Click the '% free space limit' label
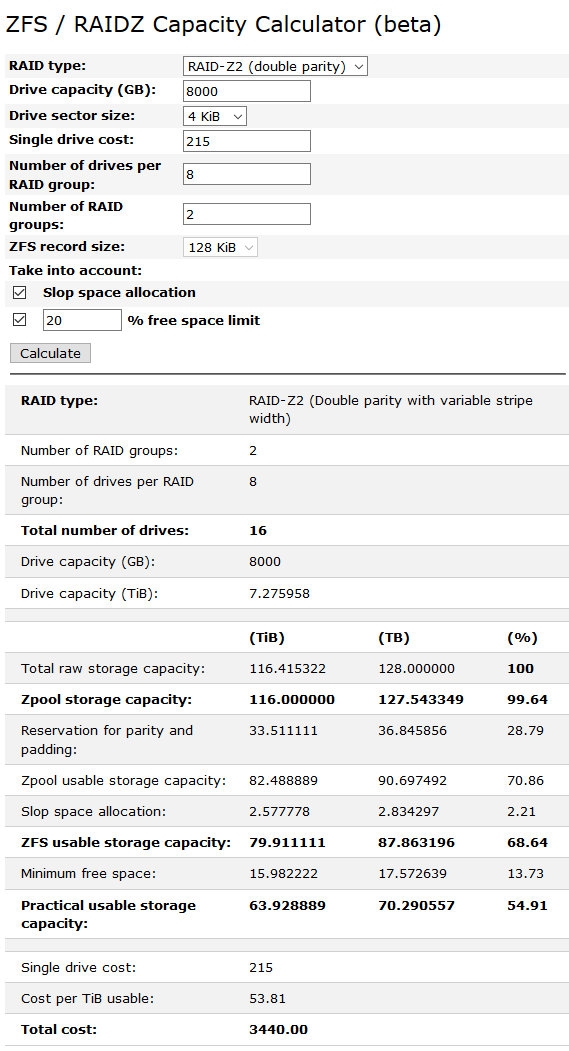The height and width of the screenshot is (1051, 569). tap(194, 320)
